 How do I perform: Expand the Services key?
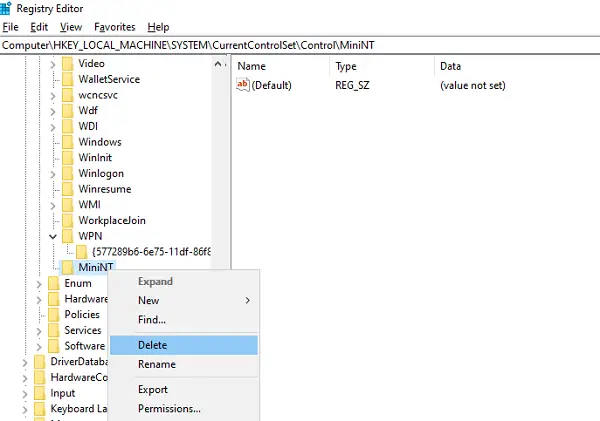point(39,331)
